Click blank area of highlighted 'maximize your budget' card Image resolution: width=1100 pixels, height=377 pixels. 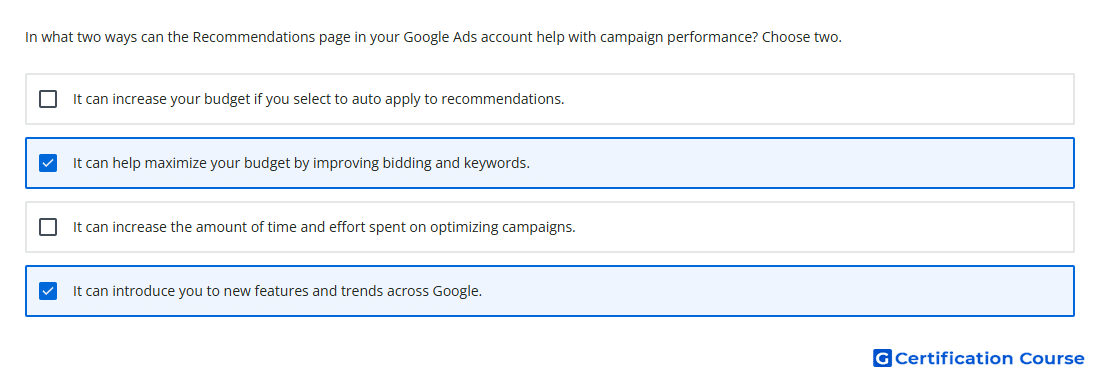point(800,163)
